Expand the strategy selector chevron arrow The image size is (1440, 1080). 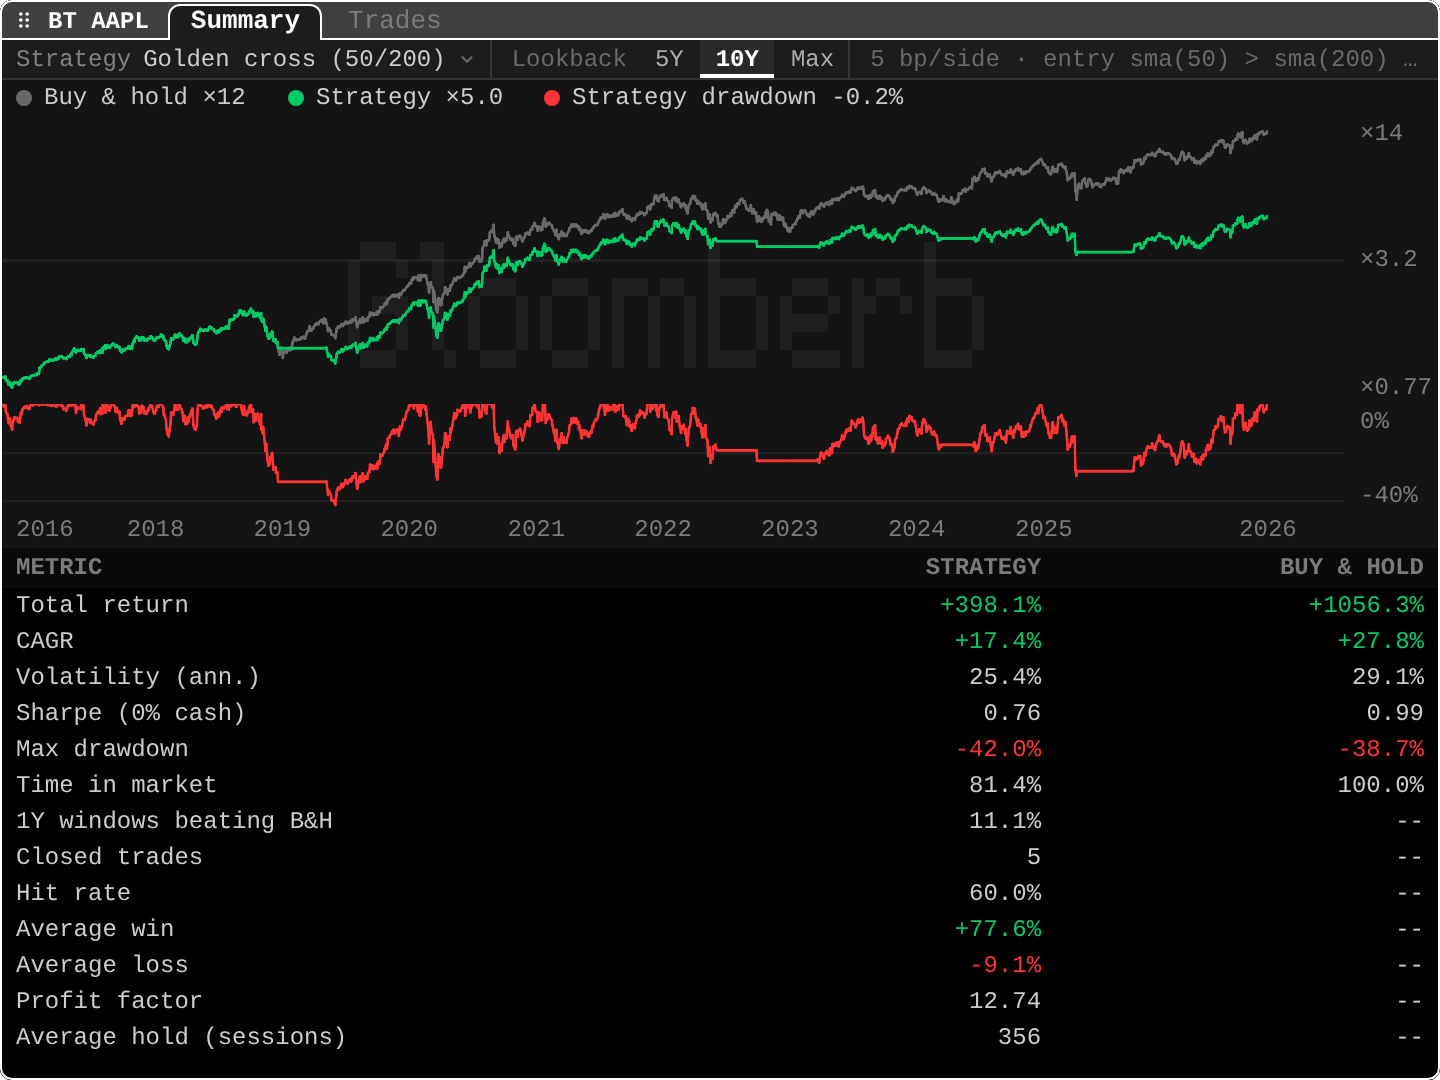tap(467, 60)
